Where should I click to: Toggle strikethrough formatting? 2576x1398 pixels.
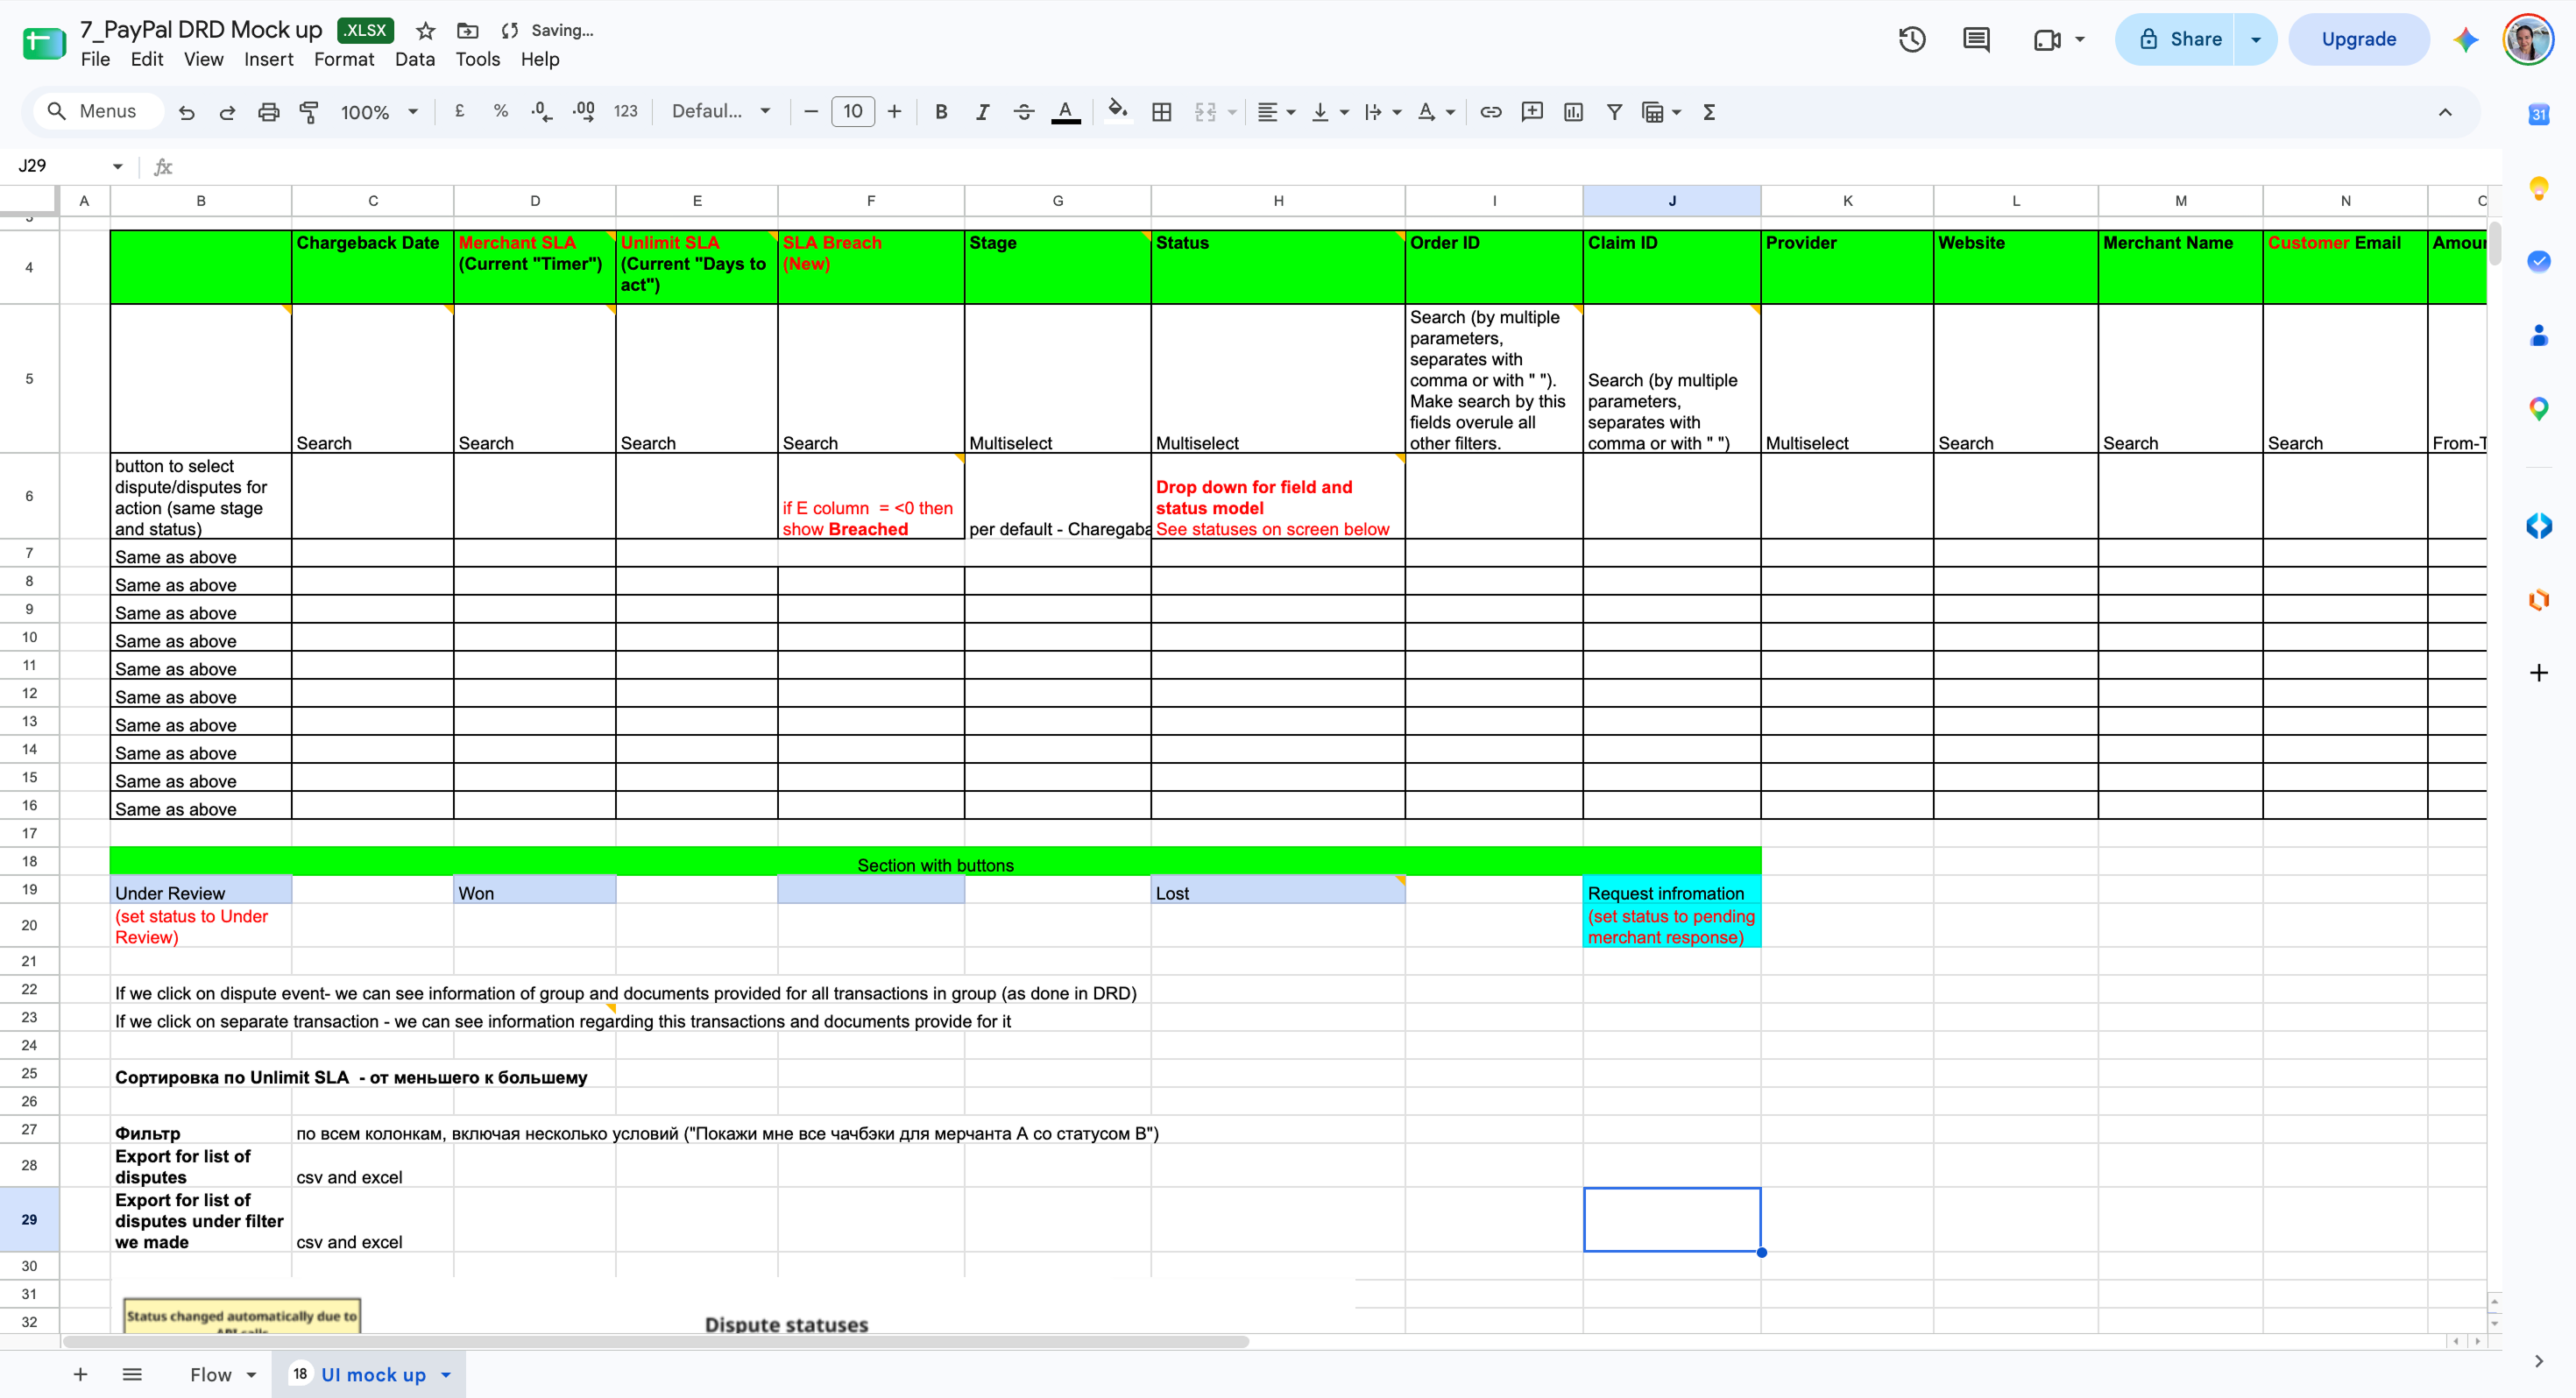click(1023, 112)
